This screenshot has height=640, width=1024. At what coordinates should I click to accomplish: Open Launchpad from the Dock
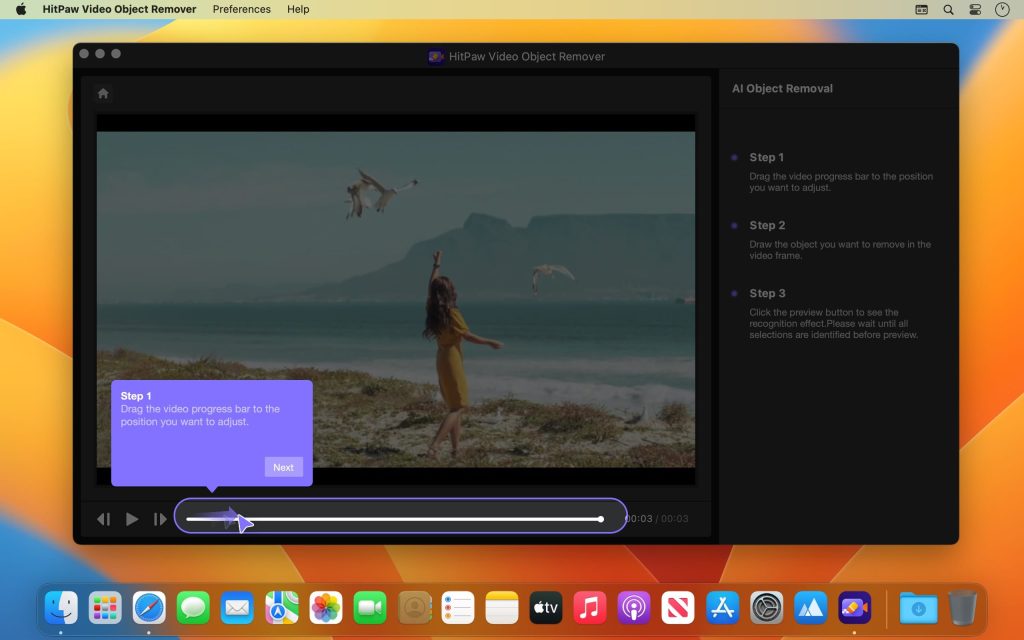tap(104, 607)
